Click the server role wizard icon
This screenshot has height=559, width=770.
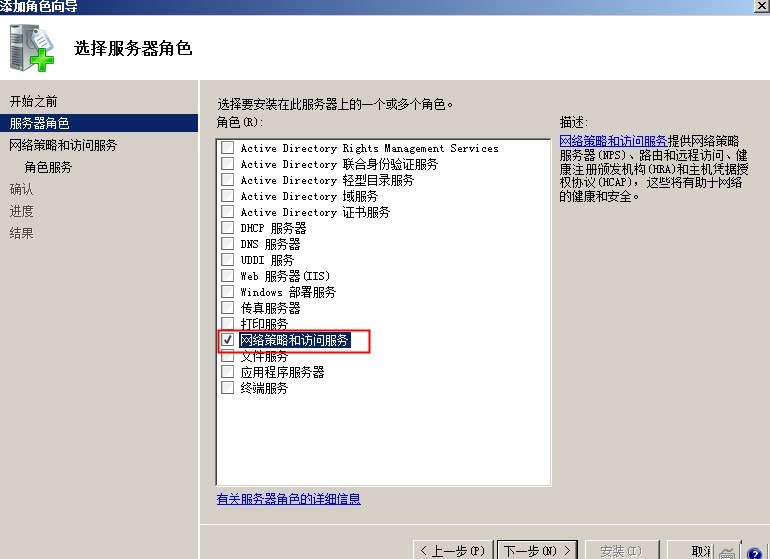(32, 48)
